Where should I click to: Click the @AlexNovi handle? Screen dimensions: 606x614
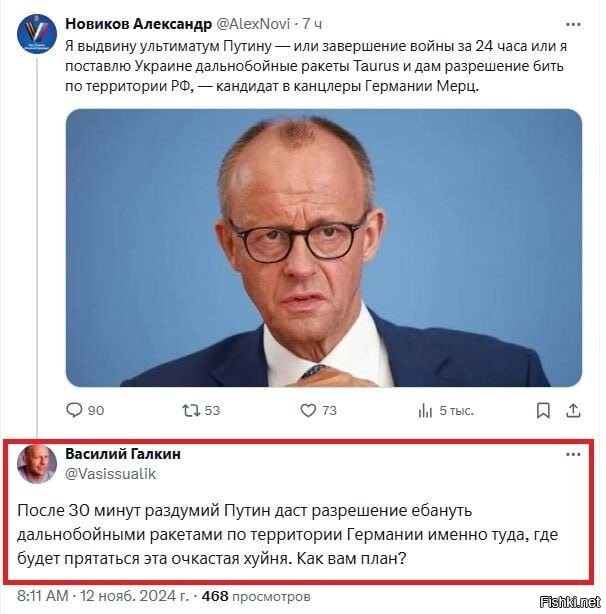(253, 24)
